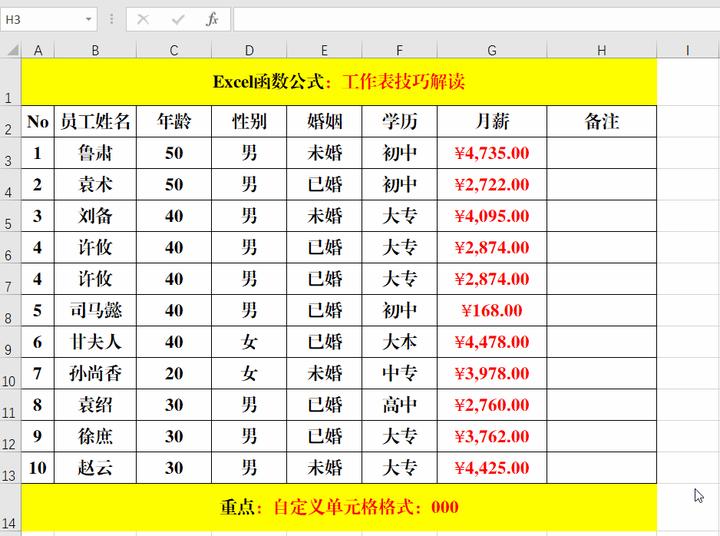The image size is (720, 536).
Task: Open the Name Box dropdown arrow
Action: click(88, 20)
